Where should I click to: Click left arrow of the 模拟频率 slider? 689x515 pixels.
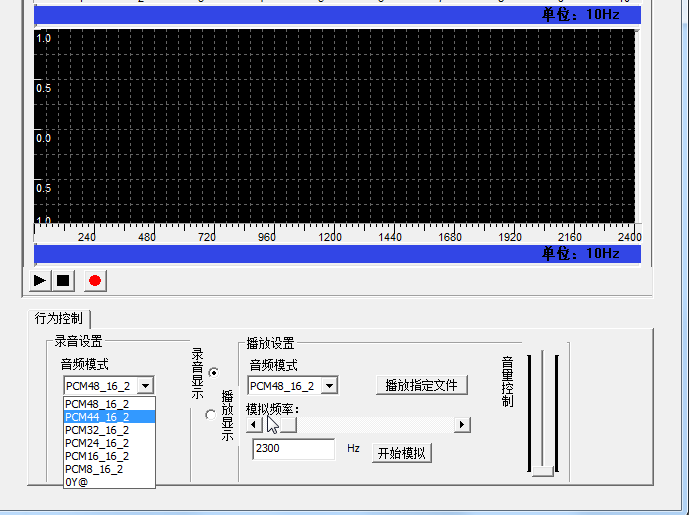[254, 425]
